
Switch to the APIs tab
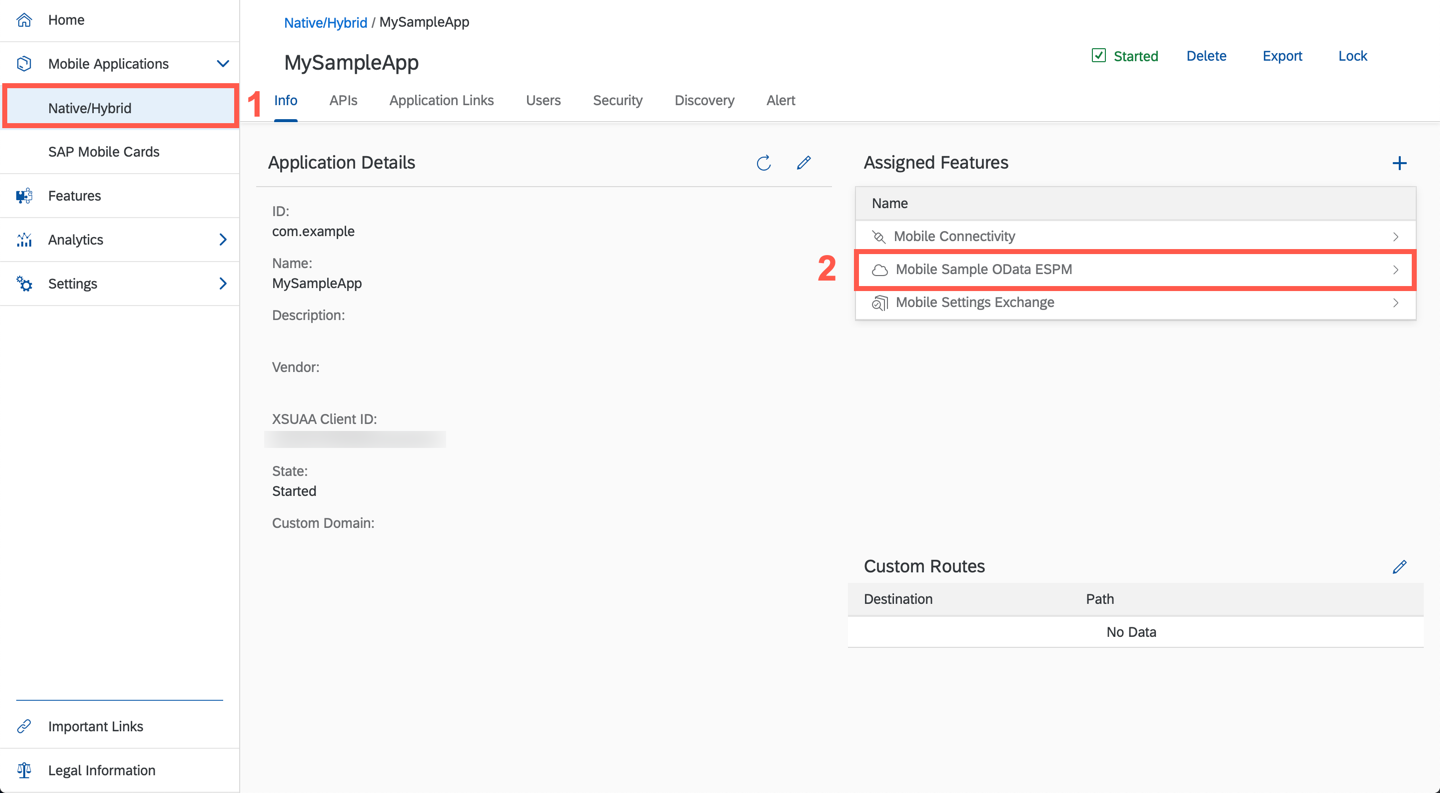(343, 101)
